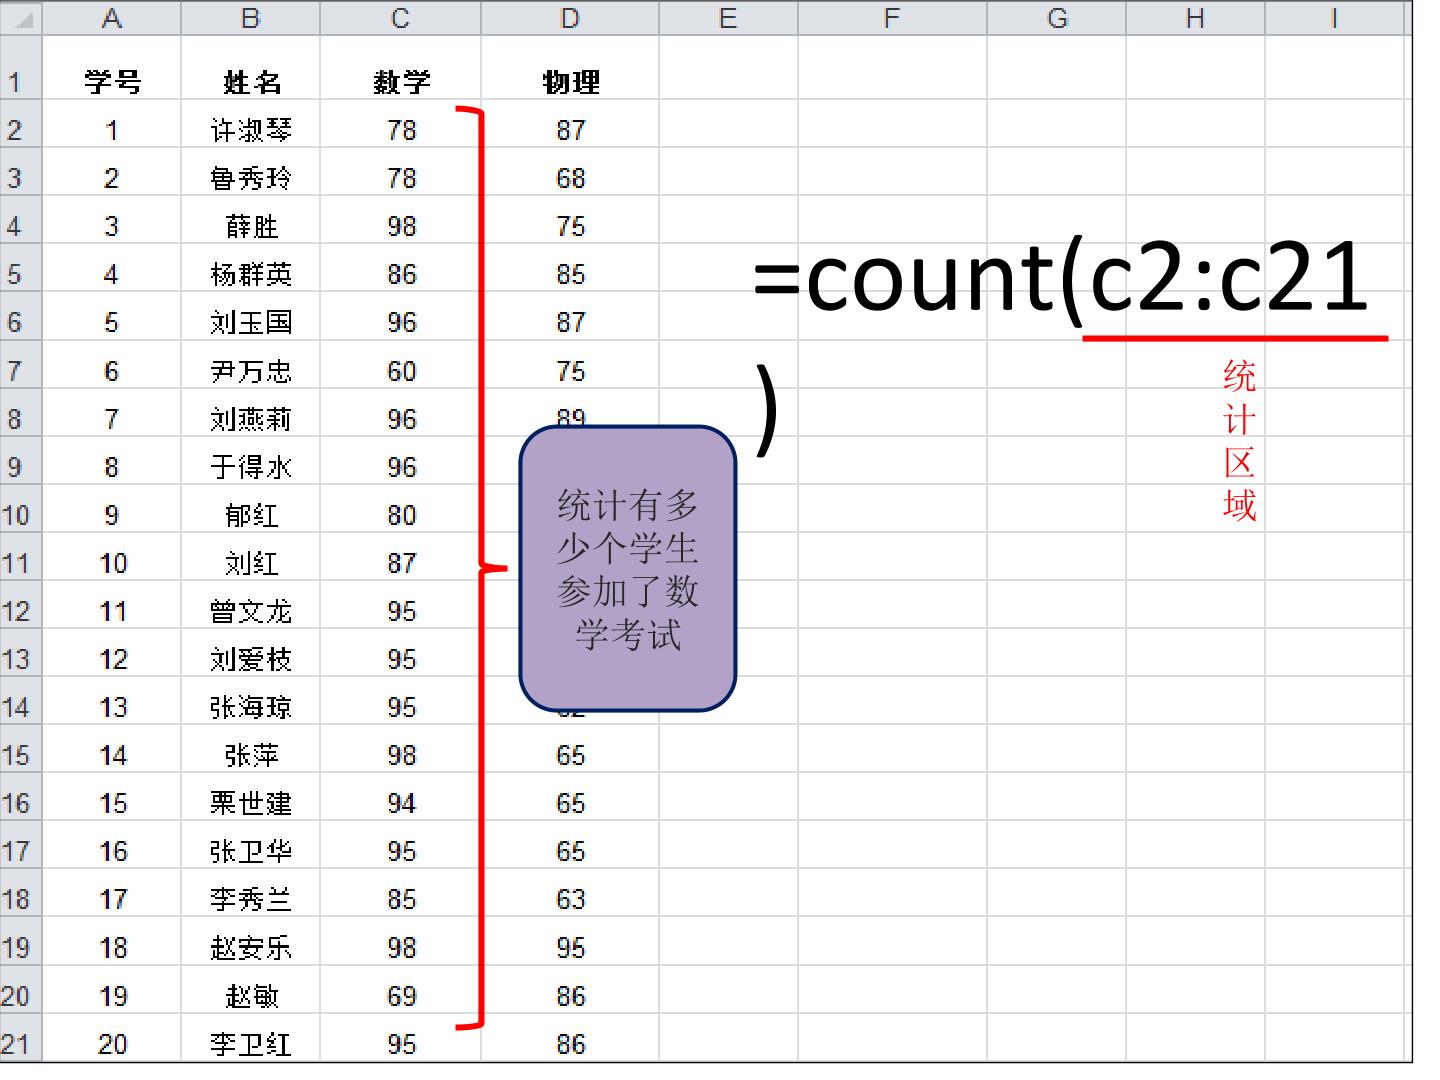Select column G header
The width and height of the screenshot is (1440, 1080).
(x=1056, y=18)
